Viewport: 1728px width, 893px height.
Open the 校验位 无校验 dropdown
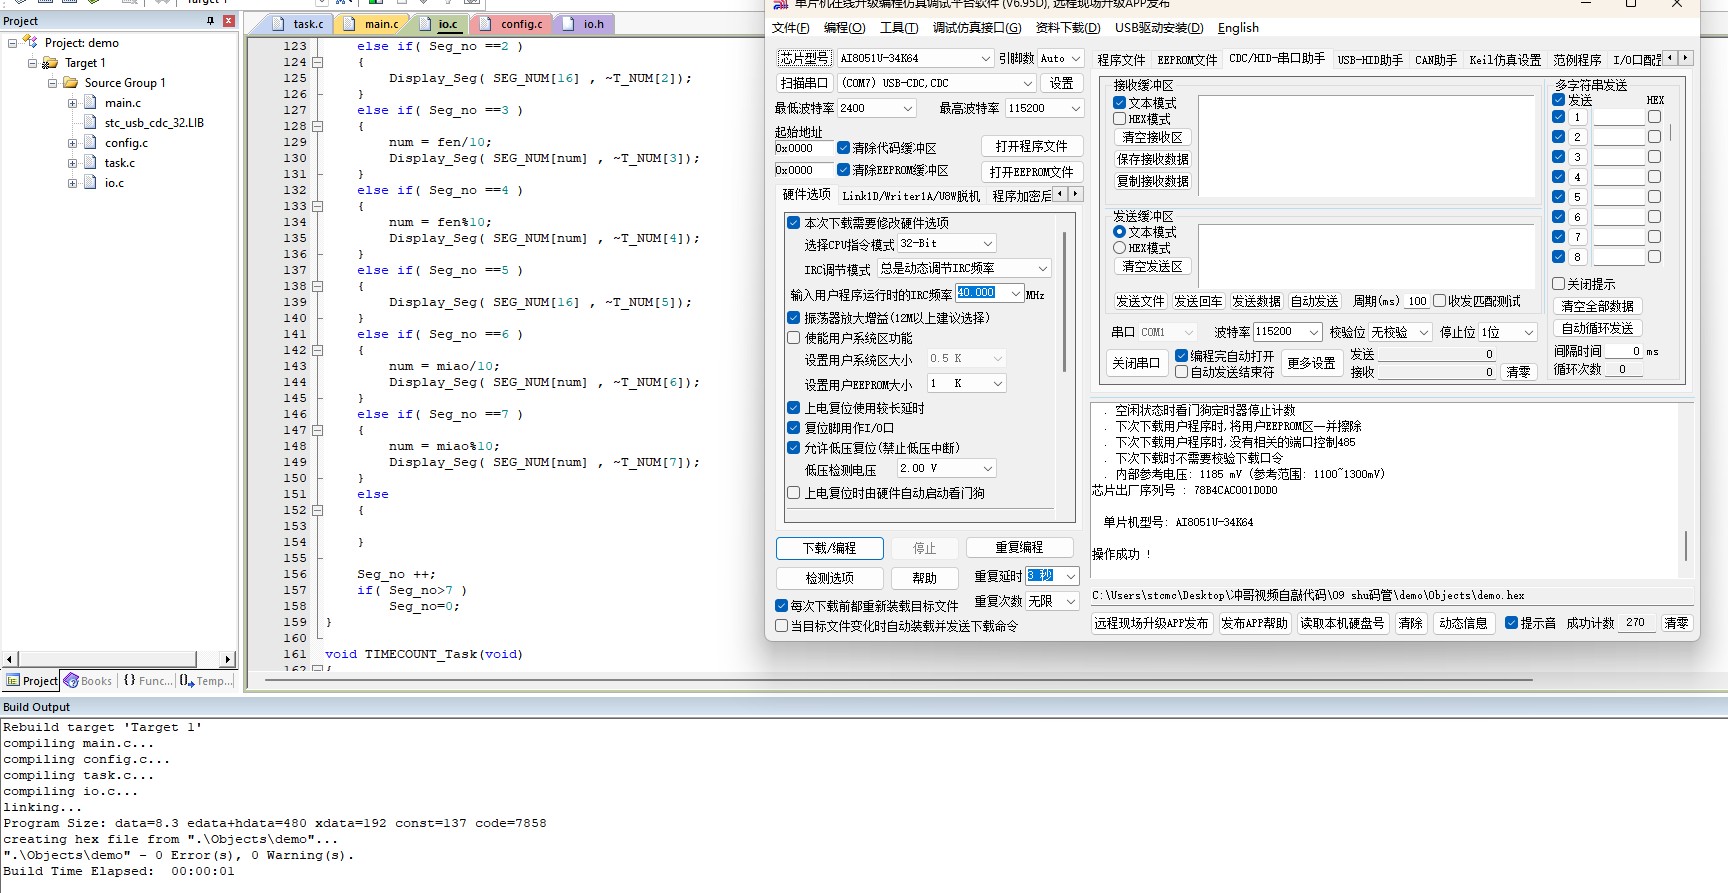coord(1400,332)
